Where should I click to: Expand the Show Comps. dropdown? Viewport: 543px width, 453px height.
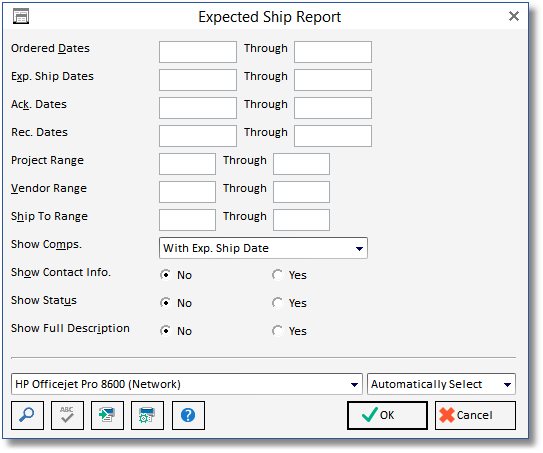pyautogui.click(x=263, y=248)
